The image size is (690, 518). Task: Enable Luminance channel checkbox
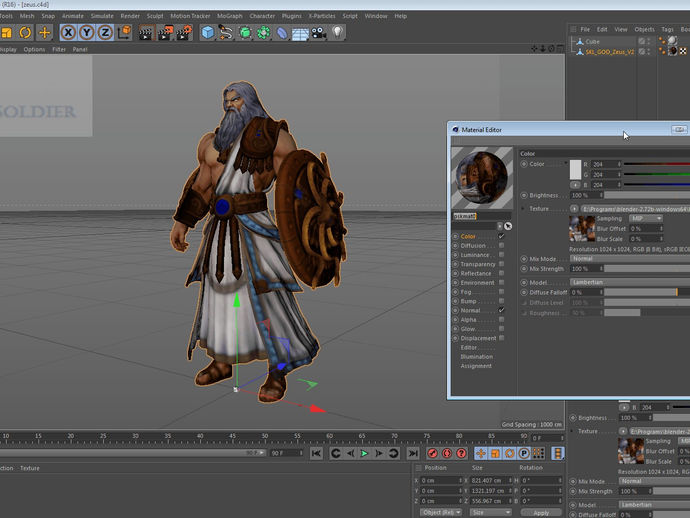(501, 255)
